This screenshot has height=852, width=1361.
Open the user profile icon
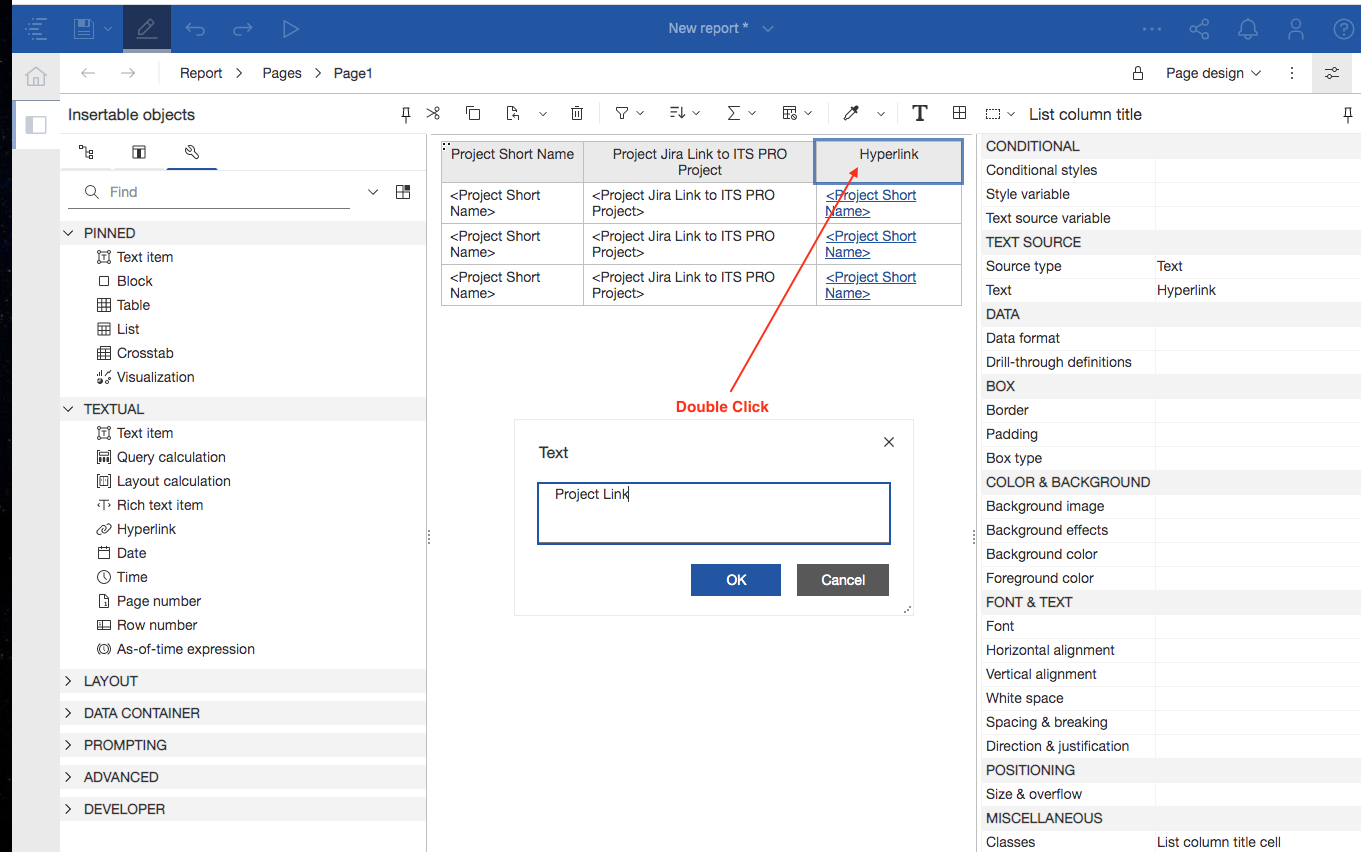(x=1296, y=29)
